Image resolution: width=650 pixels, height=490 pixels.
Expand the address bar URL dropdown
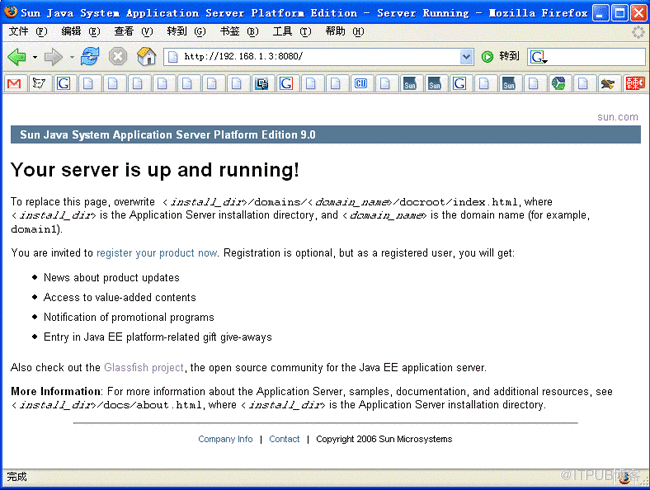click(x=466, y=56)
